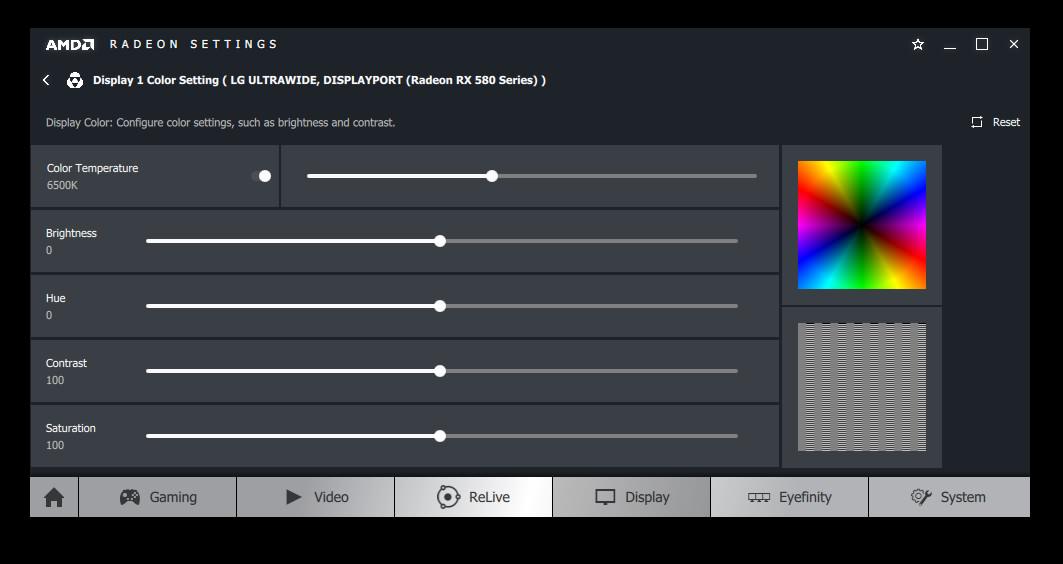Click the Display 1 Color Setting title
Screen dimensions: 1063x564
[319, 80]
